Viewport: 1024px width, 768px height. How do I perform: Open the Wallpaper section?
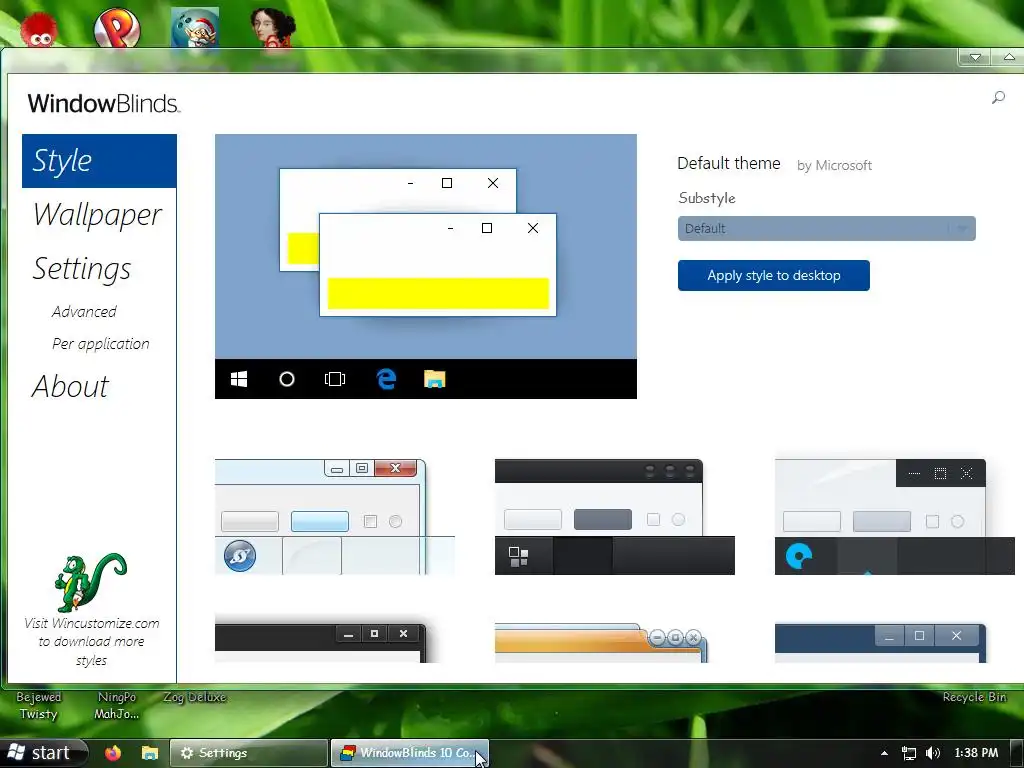click(x=97, y=215)
